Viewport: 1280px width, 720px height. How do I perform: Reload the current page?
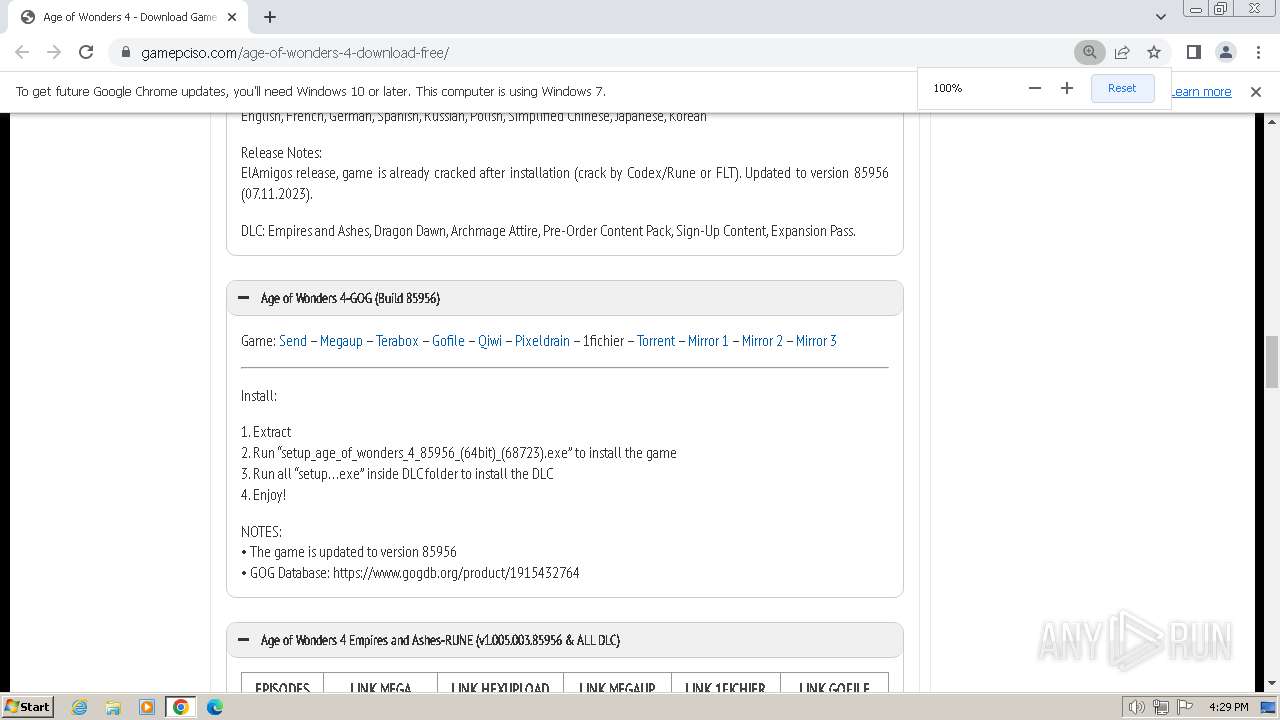86,52
